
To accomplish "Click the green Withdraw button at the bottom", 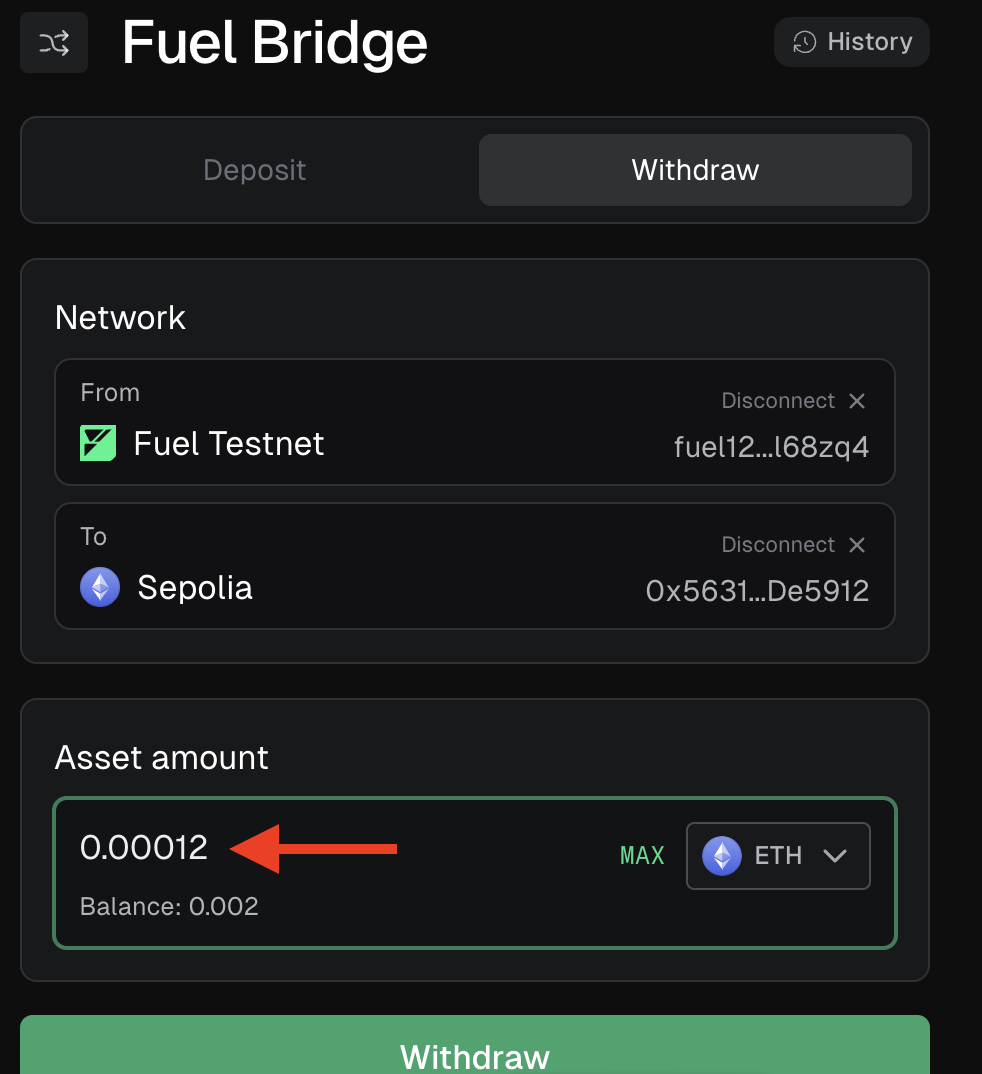I will [x=475, y=1045].
